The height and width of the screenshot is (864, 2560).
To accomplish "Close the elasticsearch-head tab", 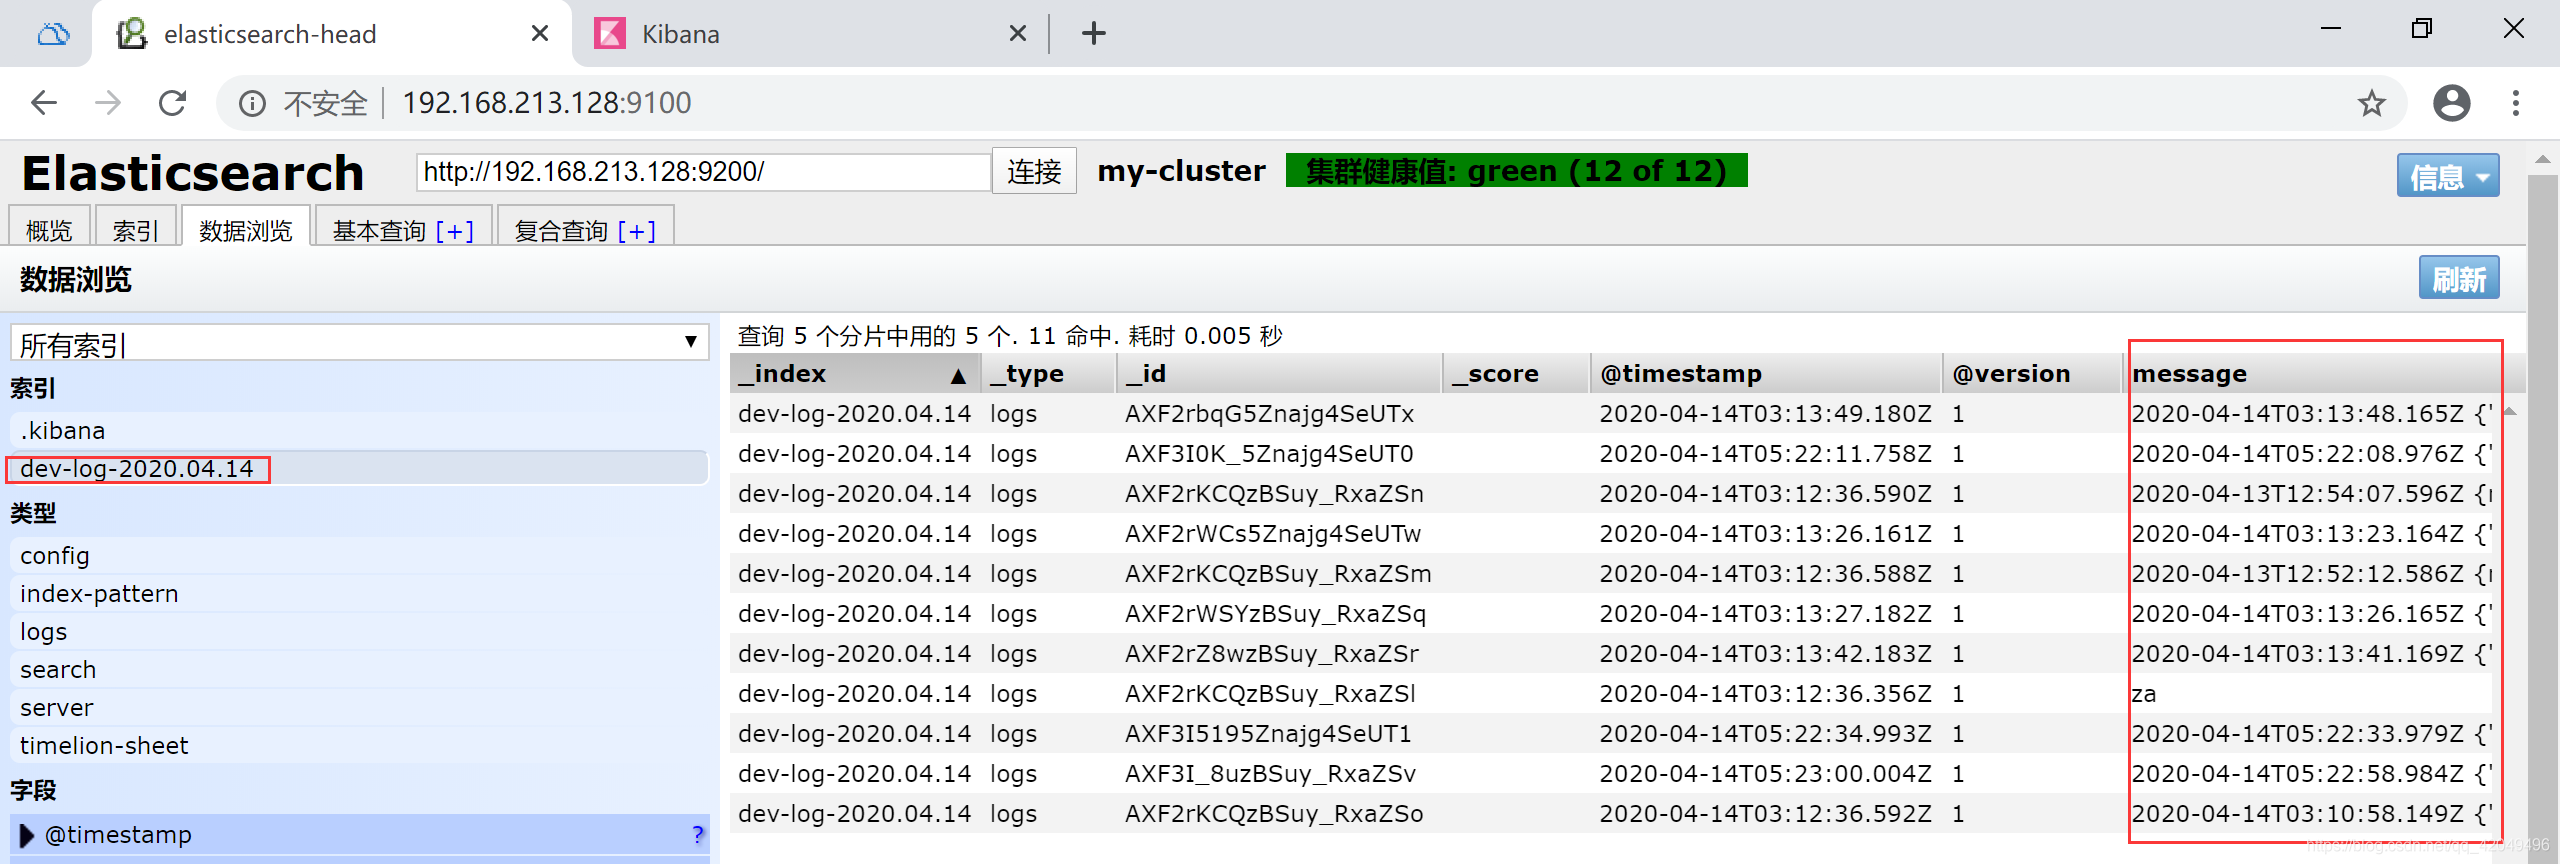I will pyautogui.click(x=540, y=33).
